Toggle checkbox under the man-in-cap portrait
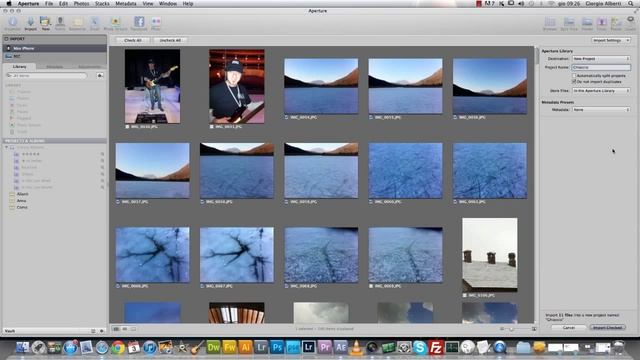The width and height of the screenshot is (640, 360). pyautogui.click(x=211, y=127)
